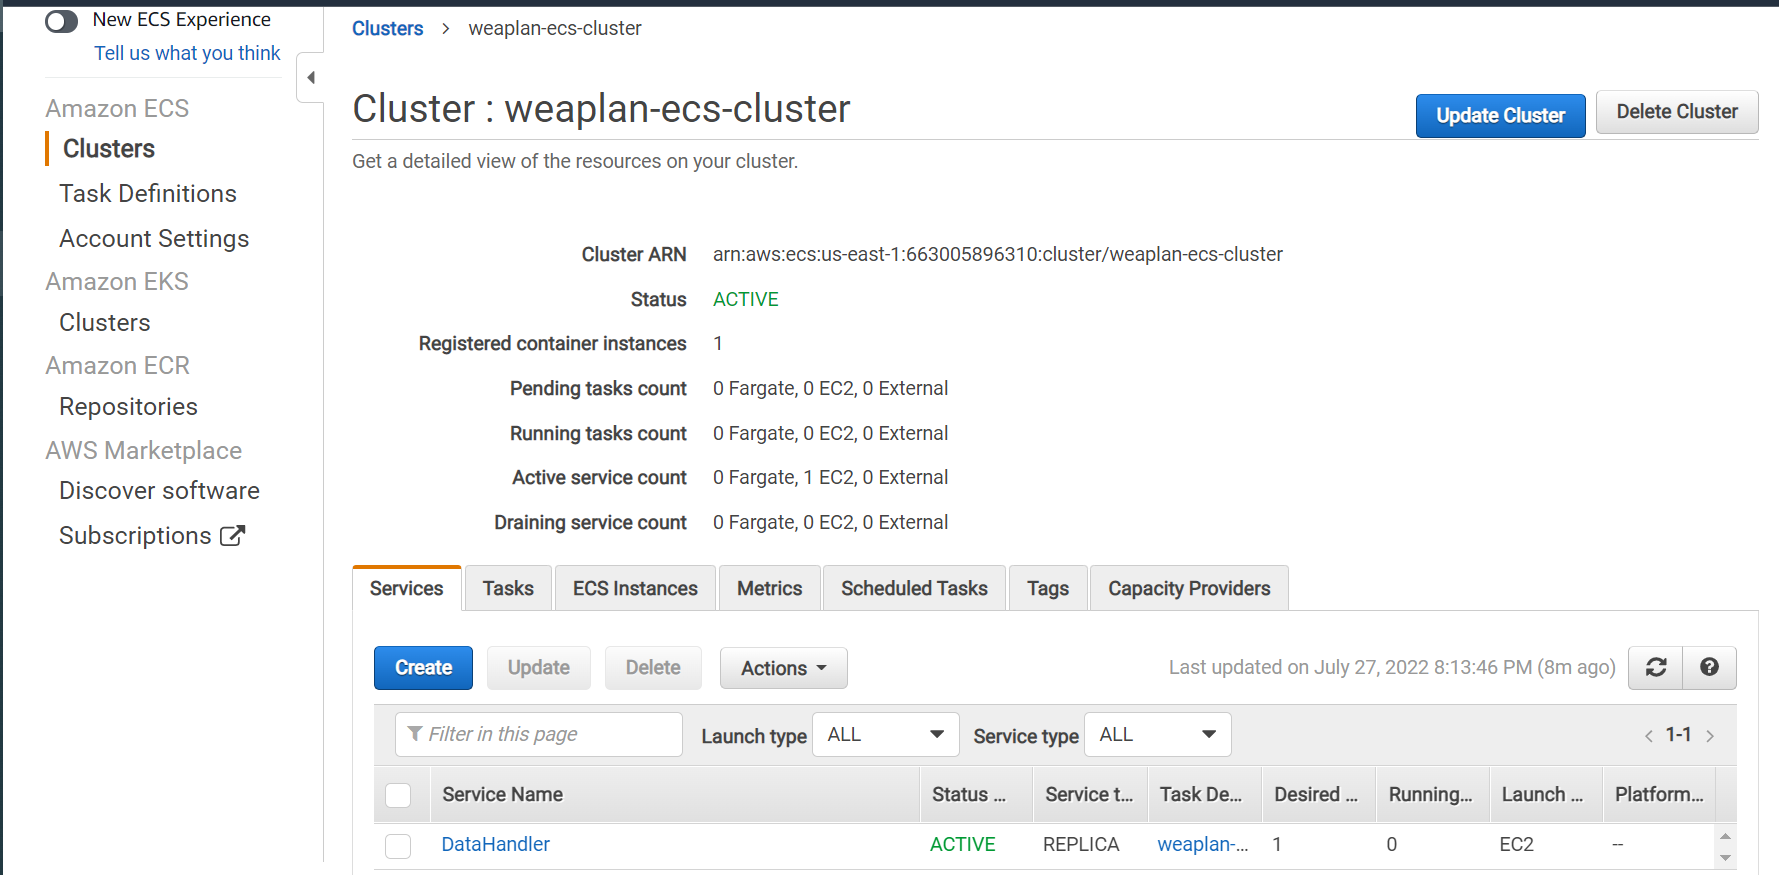Image resolution: width=1779 pixels, height=875 pixels.
Task: Focus the Filter in this page field
Action: [539, 734]
